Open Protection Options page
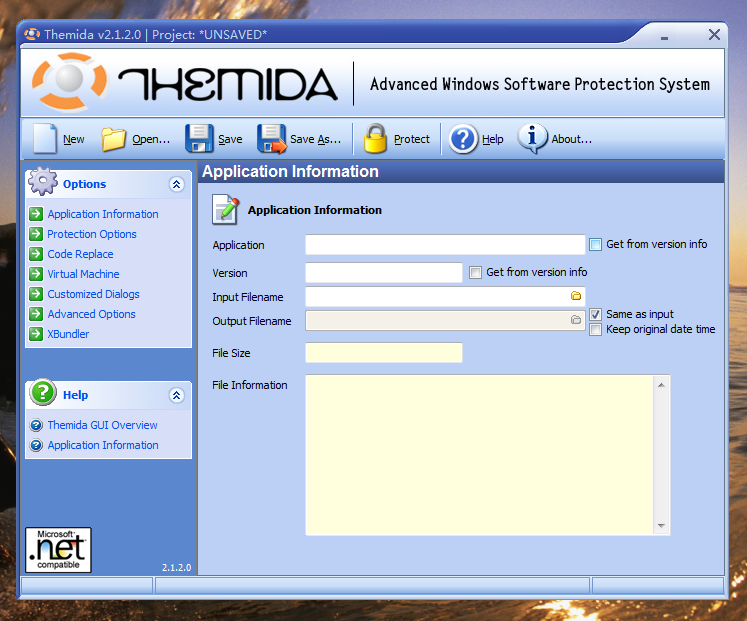Screen dimensions: 747x621 tap(91, 234)
